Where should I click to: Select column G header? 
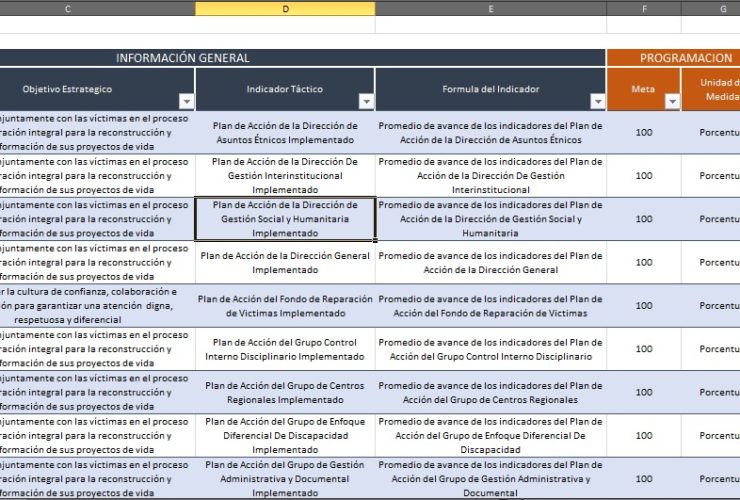click(x=711, y=8)
